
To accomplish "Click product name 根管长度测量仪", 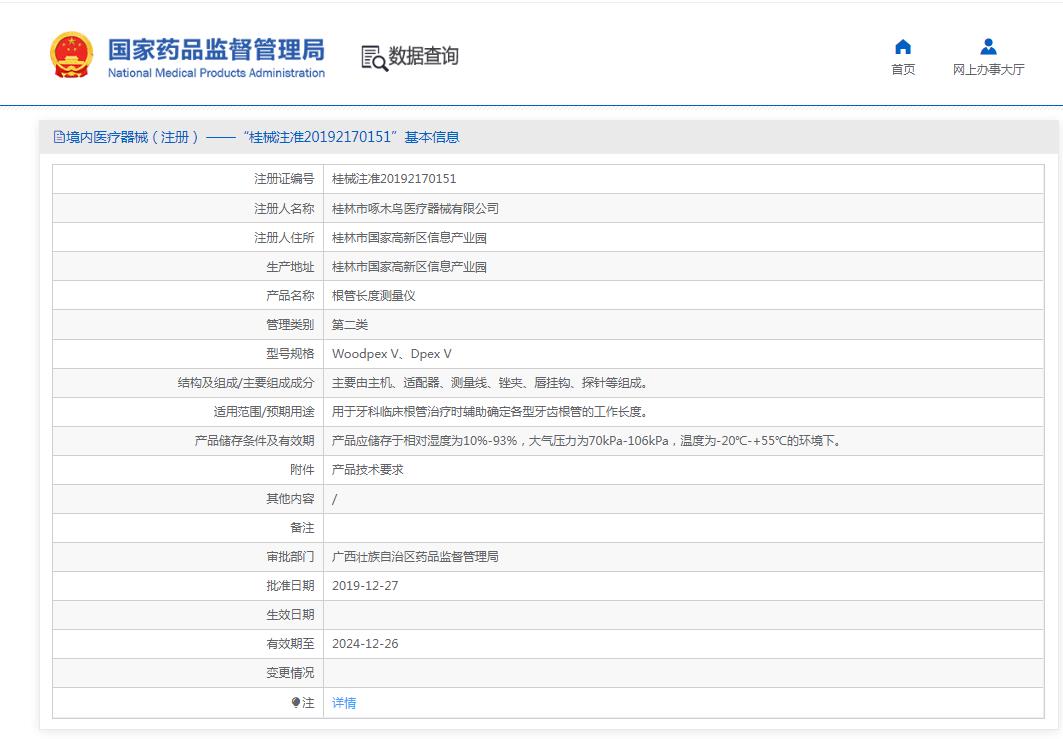I will pyautogui.click(x=374, y=296).
